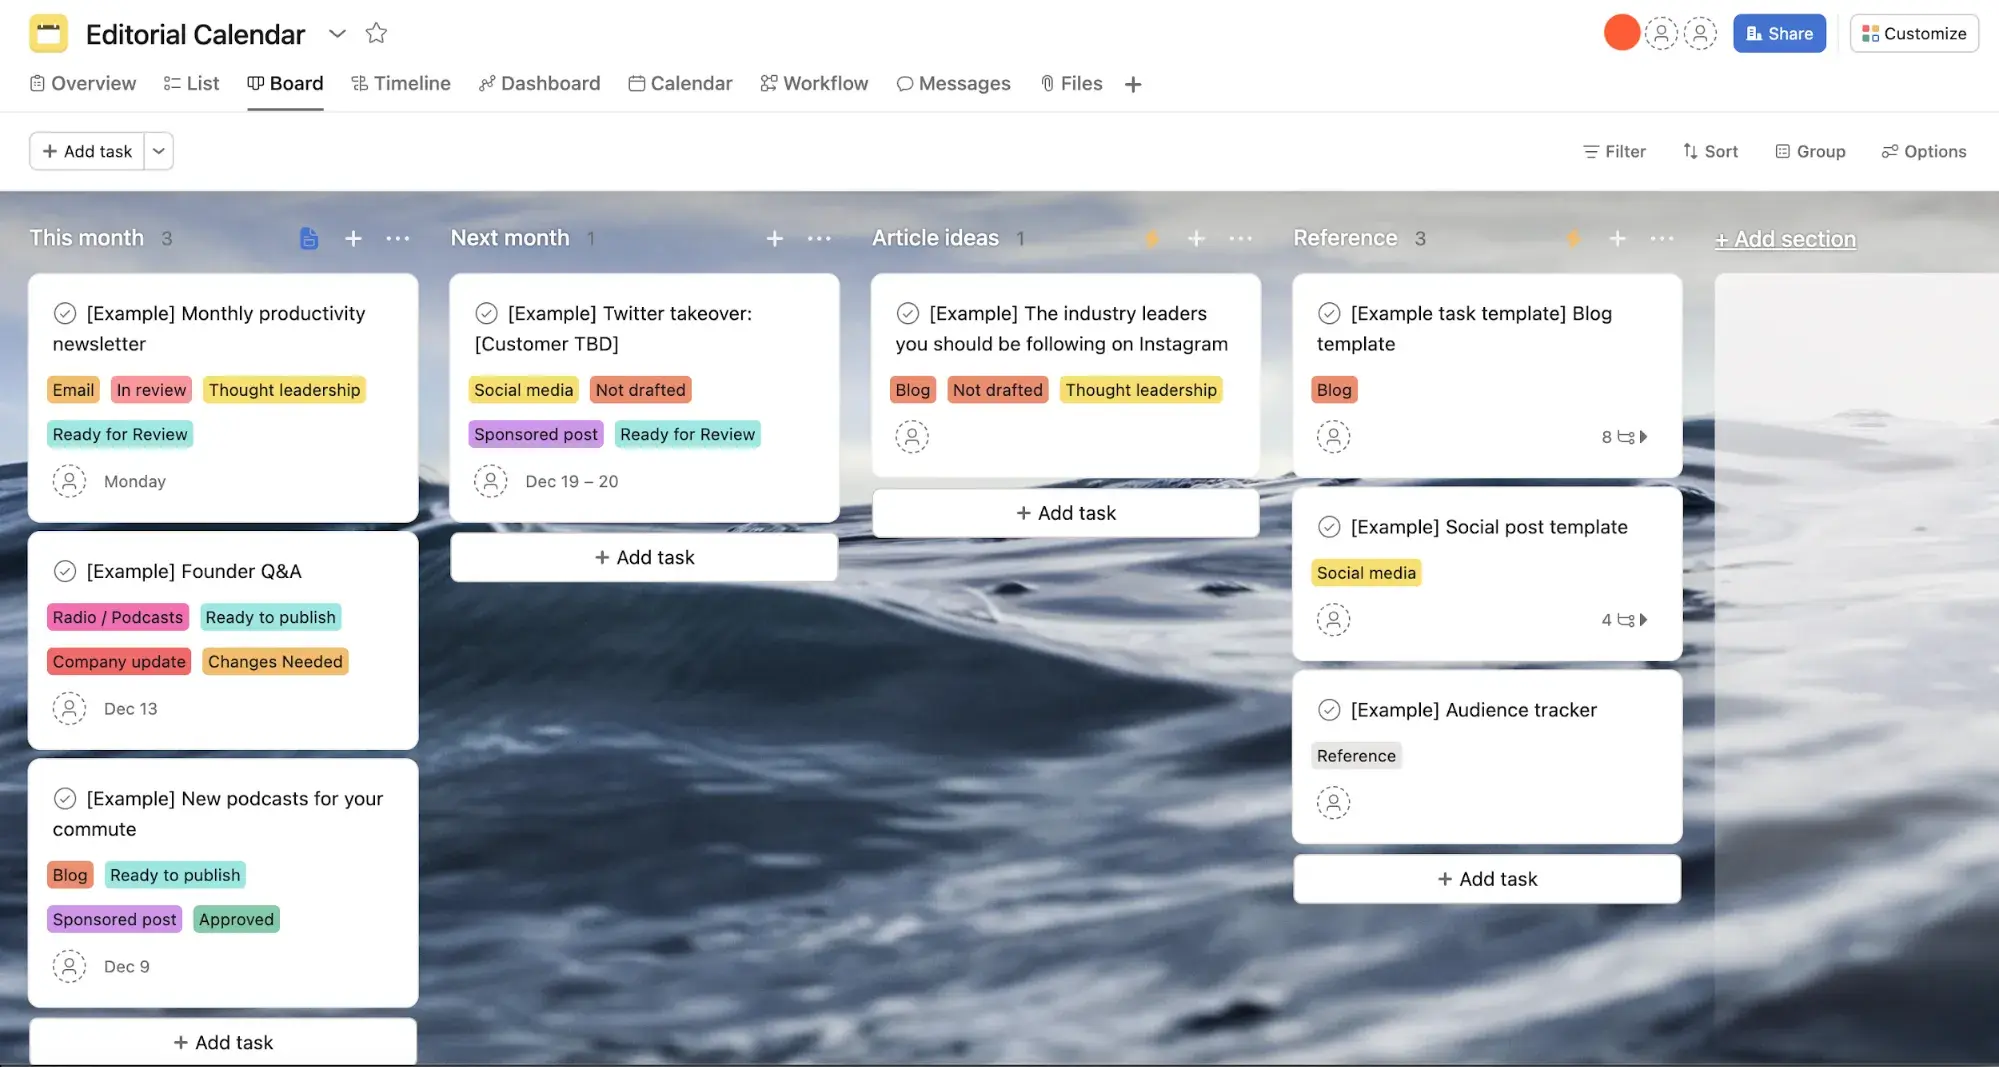Viewport: 1999px width, 1068px height.
Task: Mark Monthly productivity newsletter complete
Action: point(65,313)
